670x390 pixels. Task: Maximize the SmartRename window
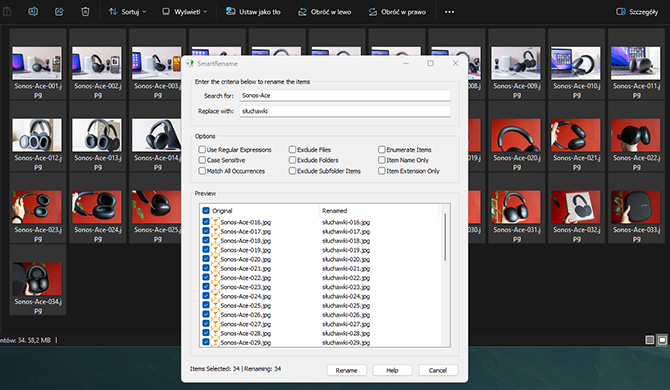click(431, 63)
